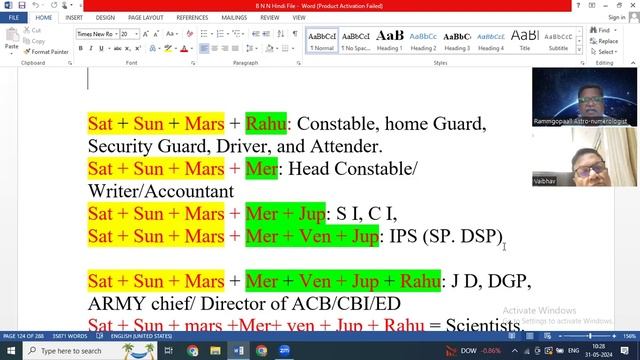640x360 pixels.
Task: Open File Explorer from taskbar
Action: 215,351
